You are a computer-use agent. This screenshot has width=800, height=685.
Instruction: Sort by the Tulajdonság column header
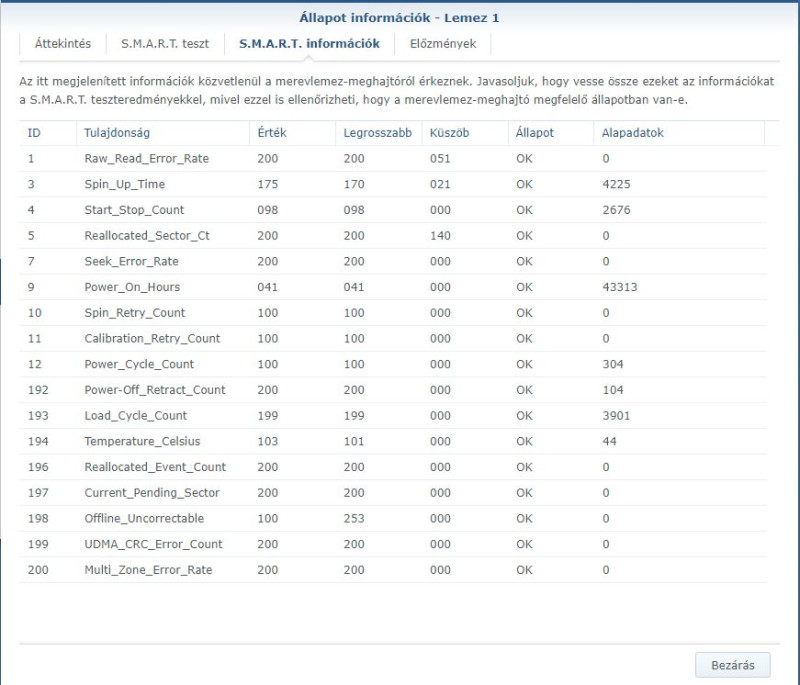(163, 133)
